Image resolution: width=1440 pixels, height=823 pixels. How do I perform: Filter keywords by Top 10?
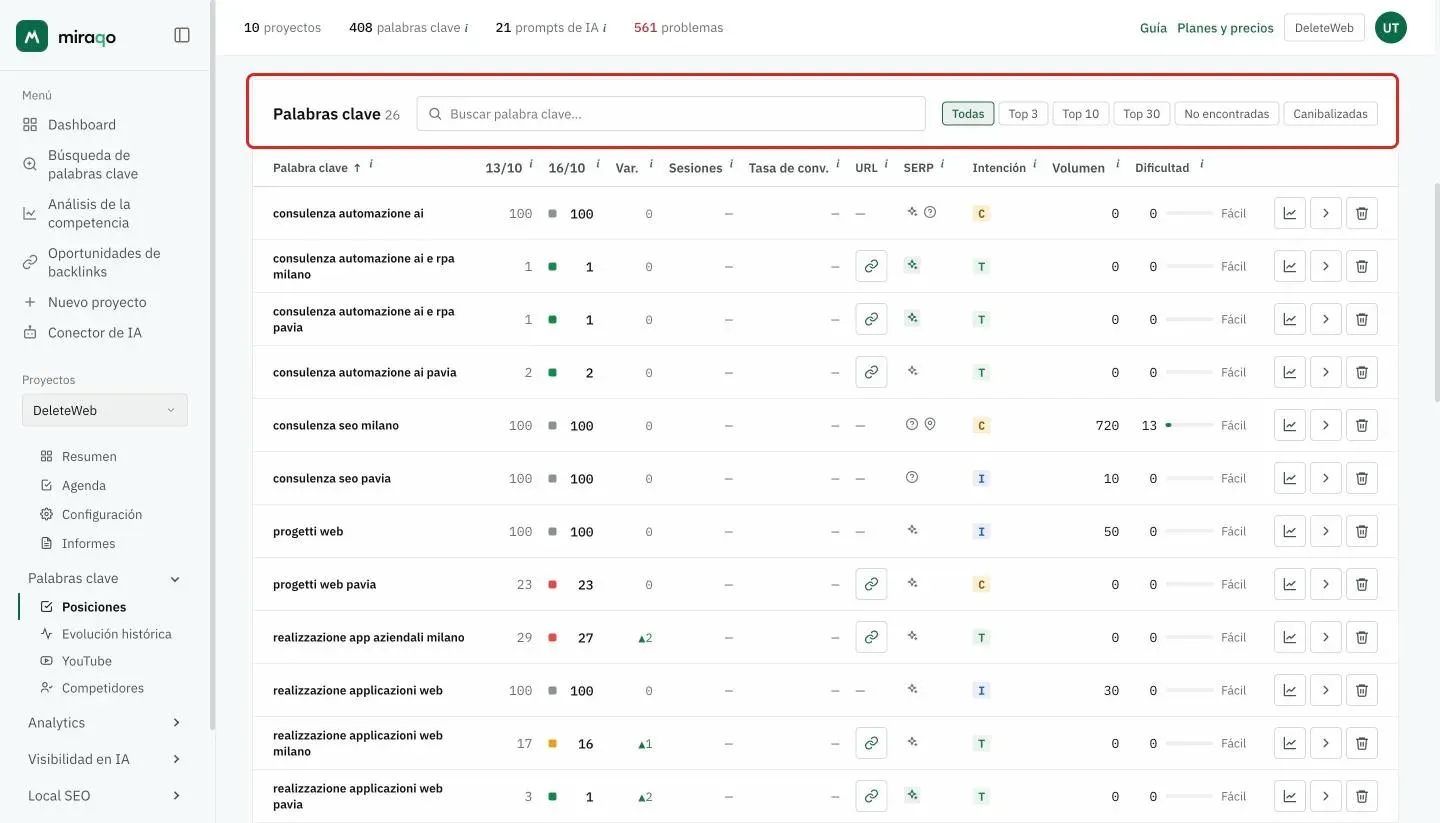point(1081,114)
